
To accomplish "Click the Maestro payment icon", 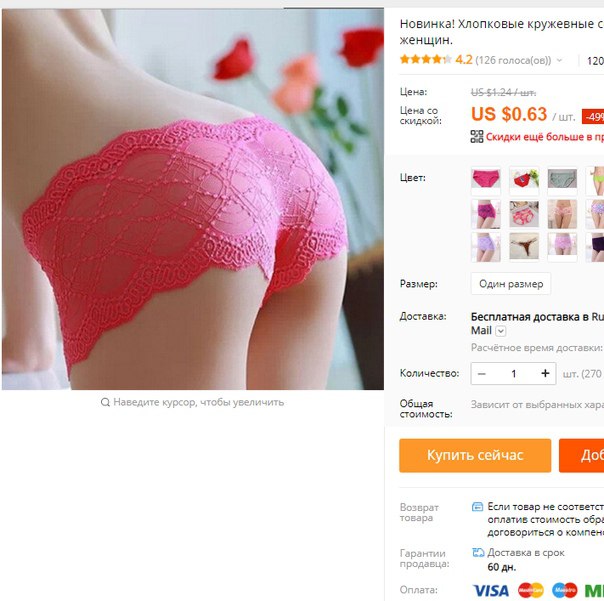I will coord(564,590).
